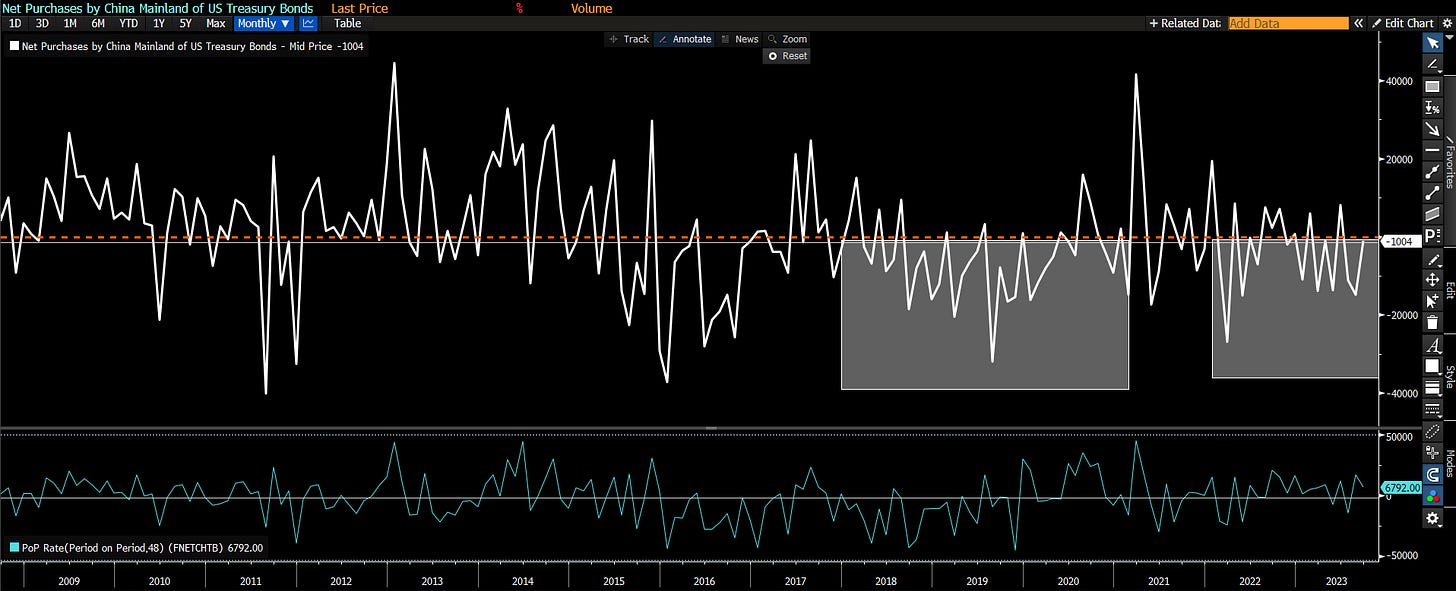
Task: Set range to YTD
Action: tap(129, 23)
